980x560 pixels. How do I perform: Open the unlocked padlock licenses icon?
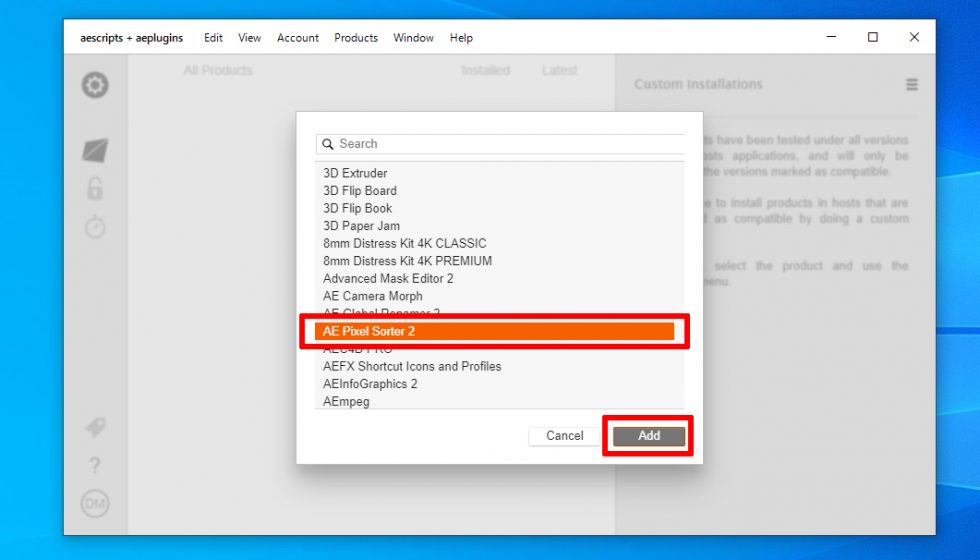pos(95,188)
